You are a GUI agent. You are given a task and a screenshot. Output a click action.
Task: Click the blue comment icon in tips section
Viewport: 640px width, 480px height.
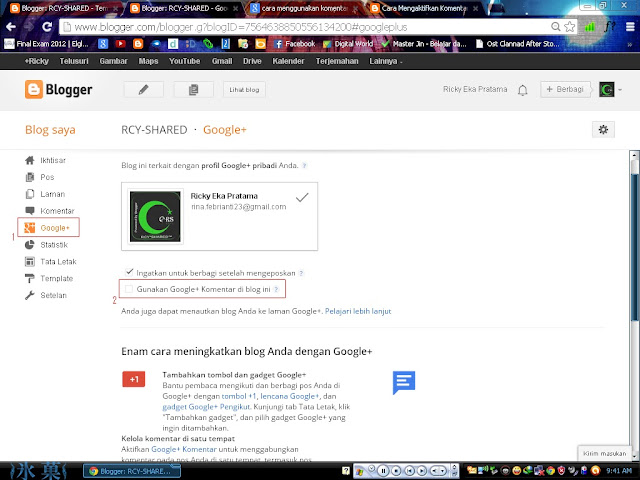pos(404,382)
